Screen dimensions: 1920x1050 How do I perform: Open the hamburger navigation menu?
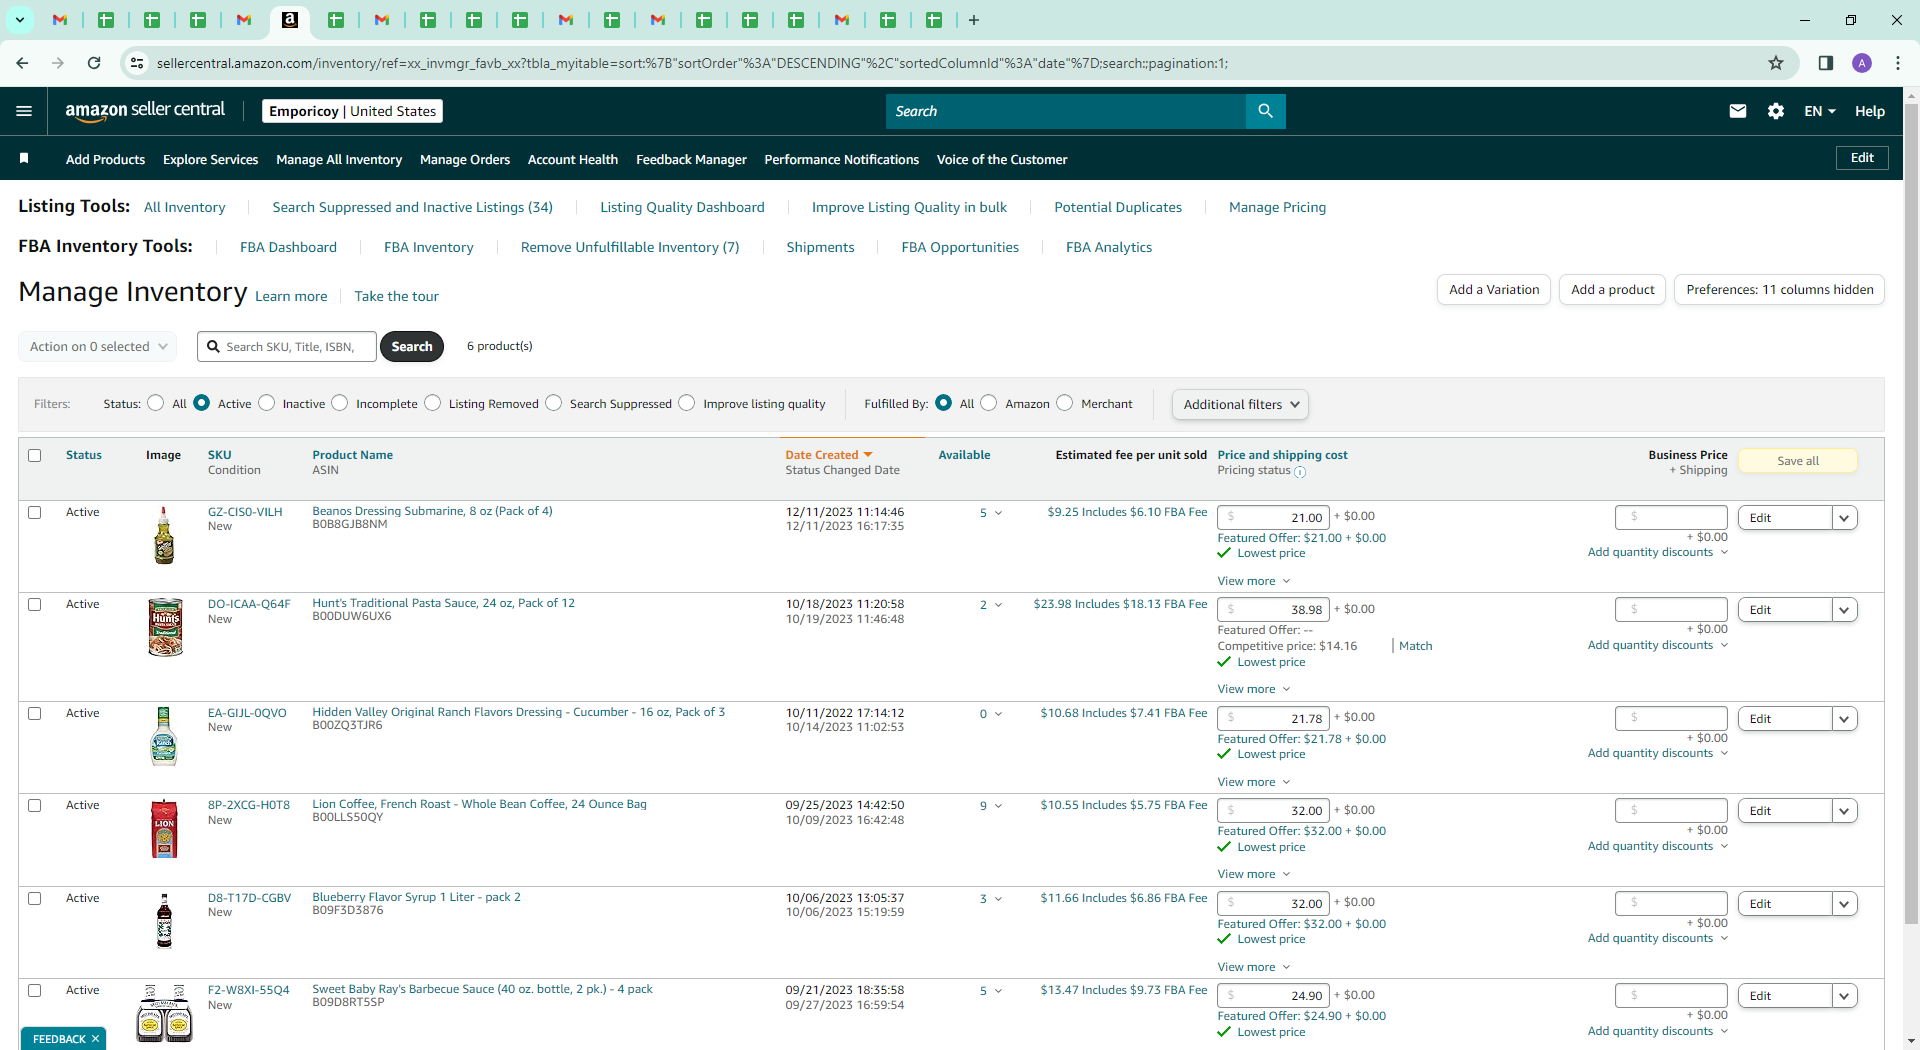[x=24, y=111]
